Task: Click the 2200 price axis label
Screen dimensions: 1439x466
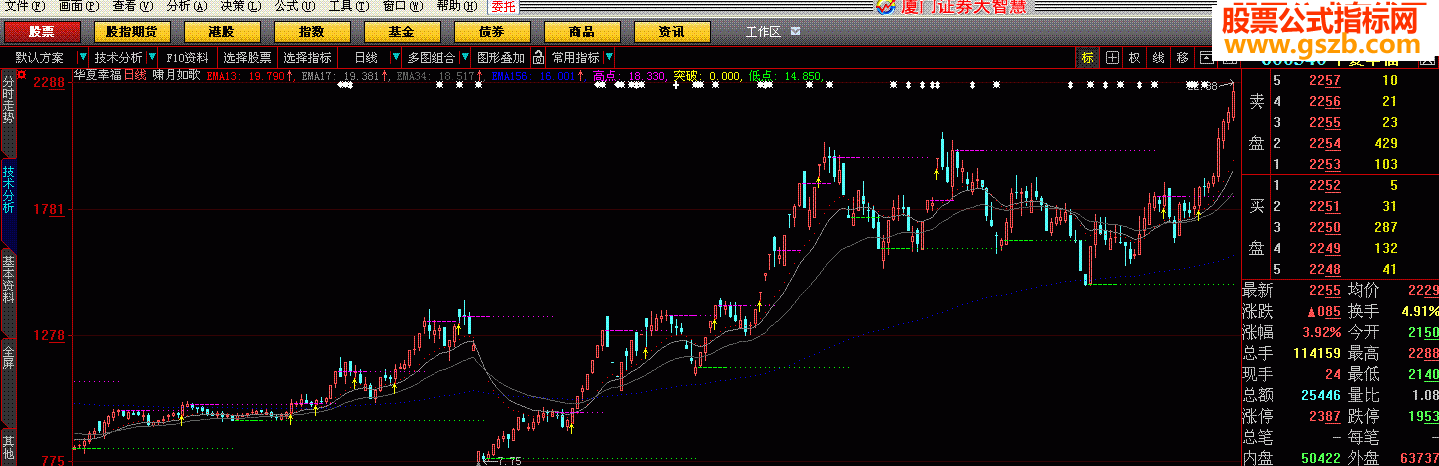Action: point(49,83)
